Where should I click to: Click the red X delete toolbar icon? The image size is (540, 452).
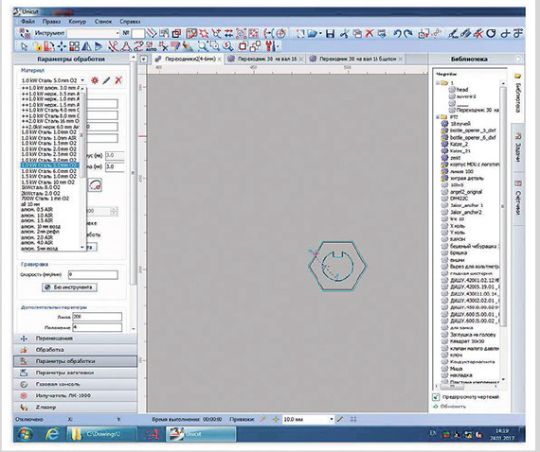coord(369,33)
